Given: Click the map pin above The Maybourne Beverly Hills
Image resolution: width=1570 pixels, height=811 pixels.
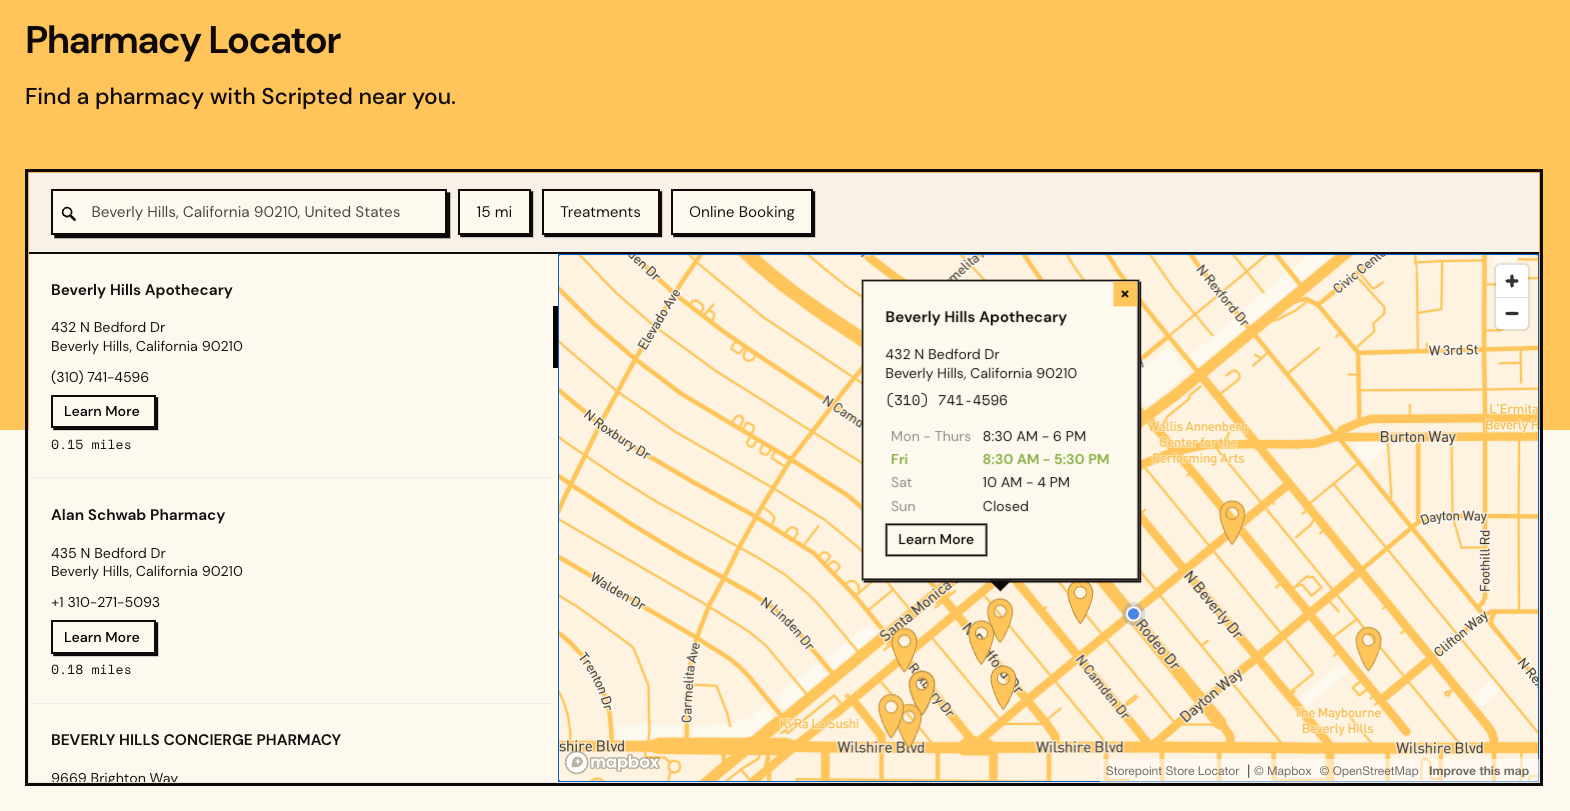Looking at the screenshot, I should coord(1368,646).
